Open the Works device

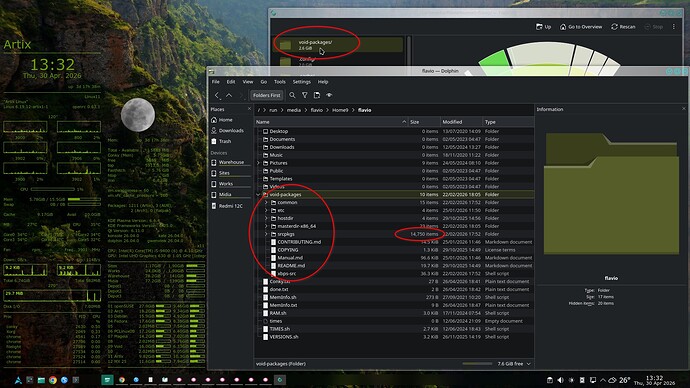(231, 184)
